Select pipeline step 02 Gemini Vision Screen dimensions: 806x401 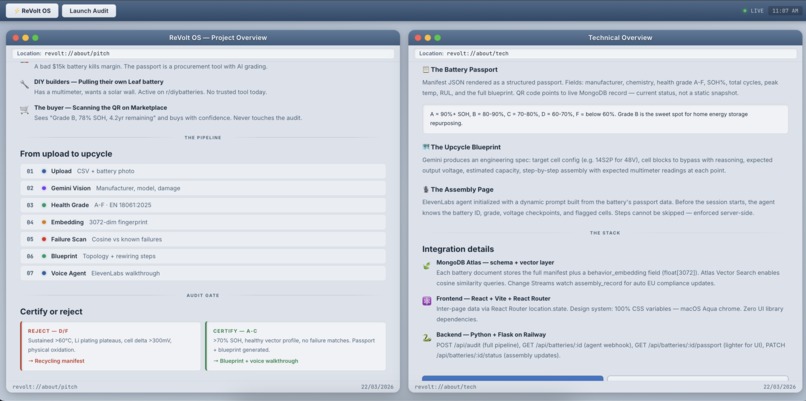pos(203,188)
